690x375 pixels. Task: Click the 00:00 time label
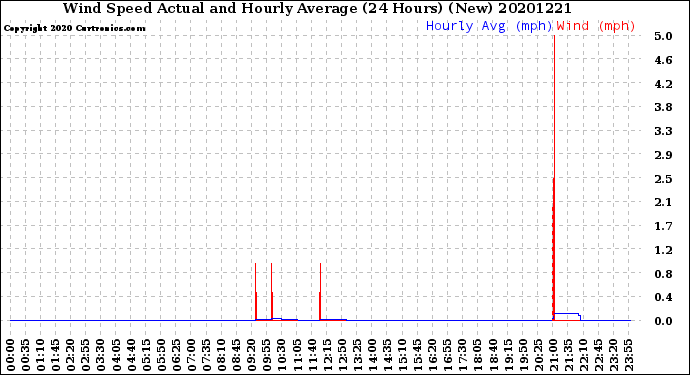[x=11, y=355]
